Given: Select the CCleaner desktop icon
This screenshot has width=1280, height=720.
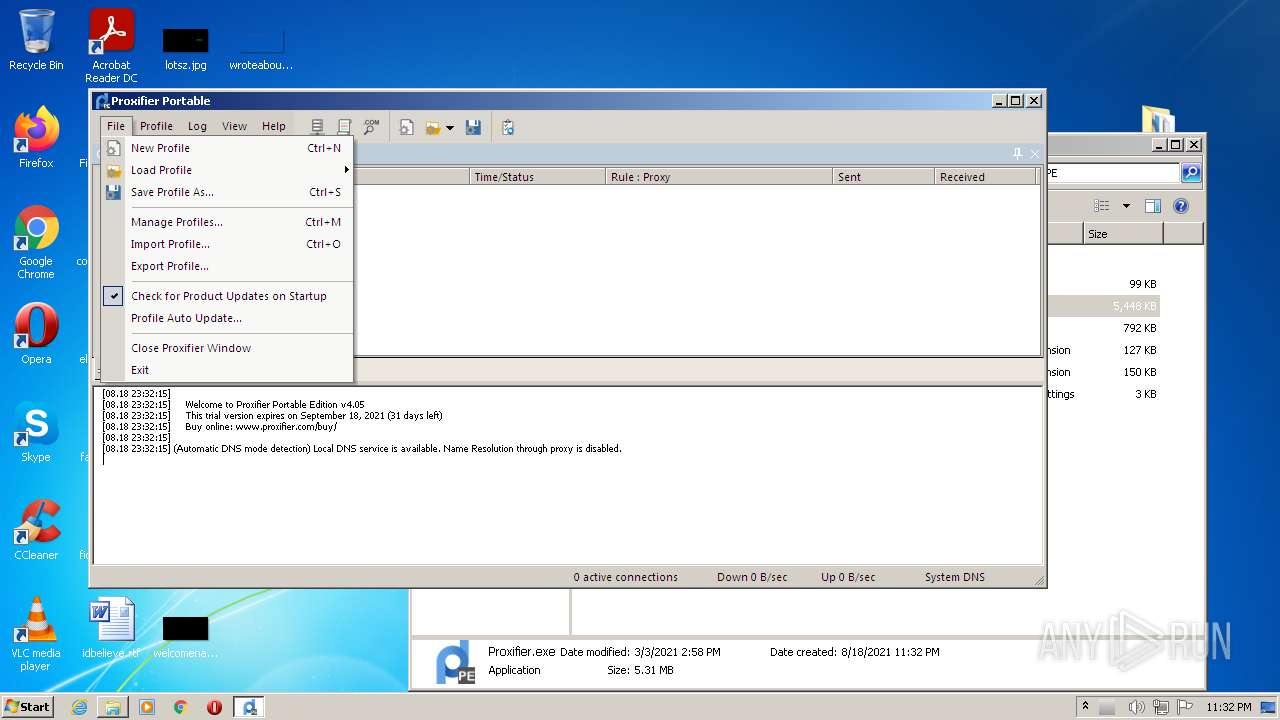Looking at the screenshot, I should click(x=36, y=530).
